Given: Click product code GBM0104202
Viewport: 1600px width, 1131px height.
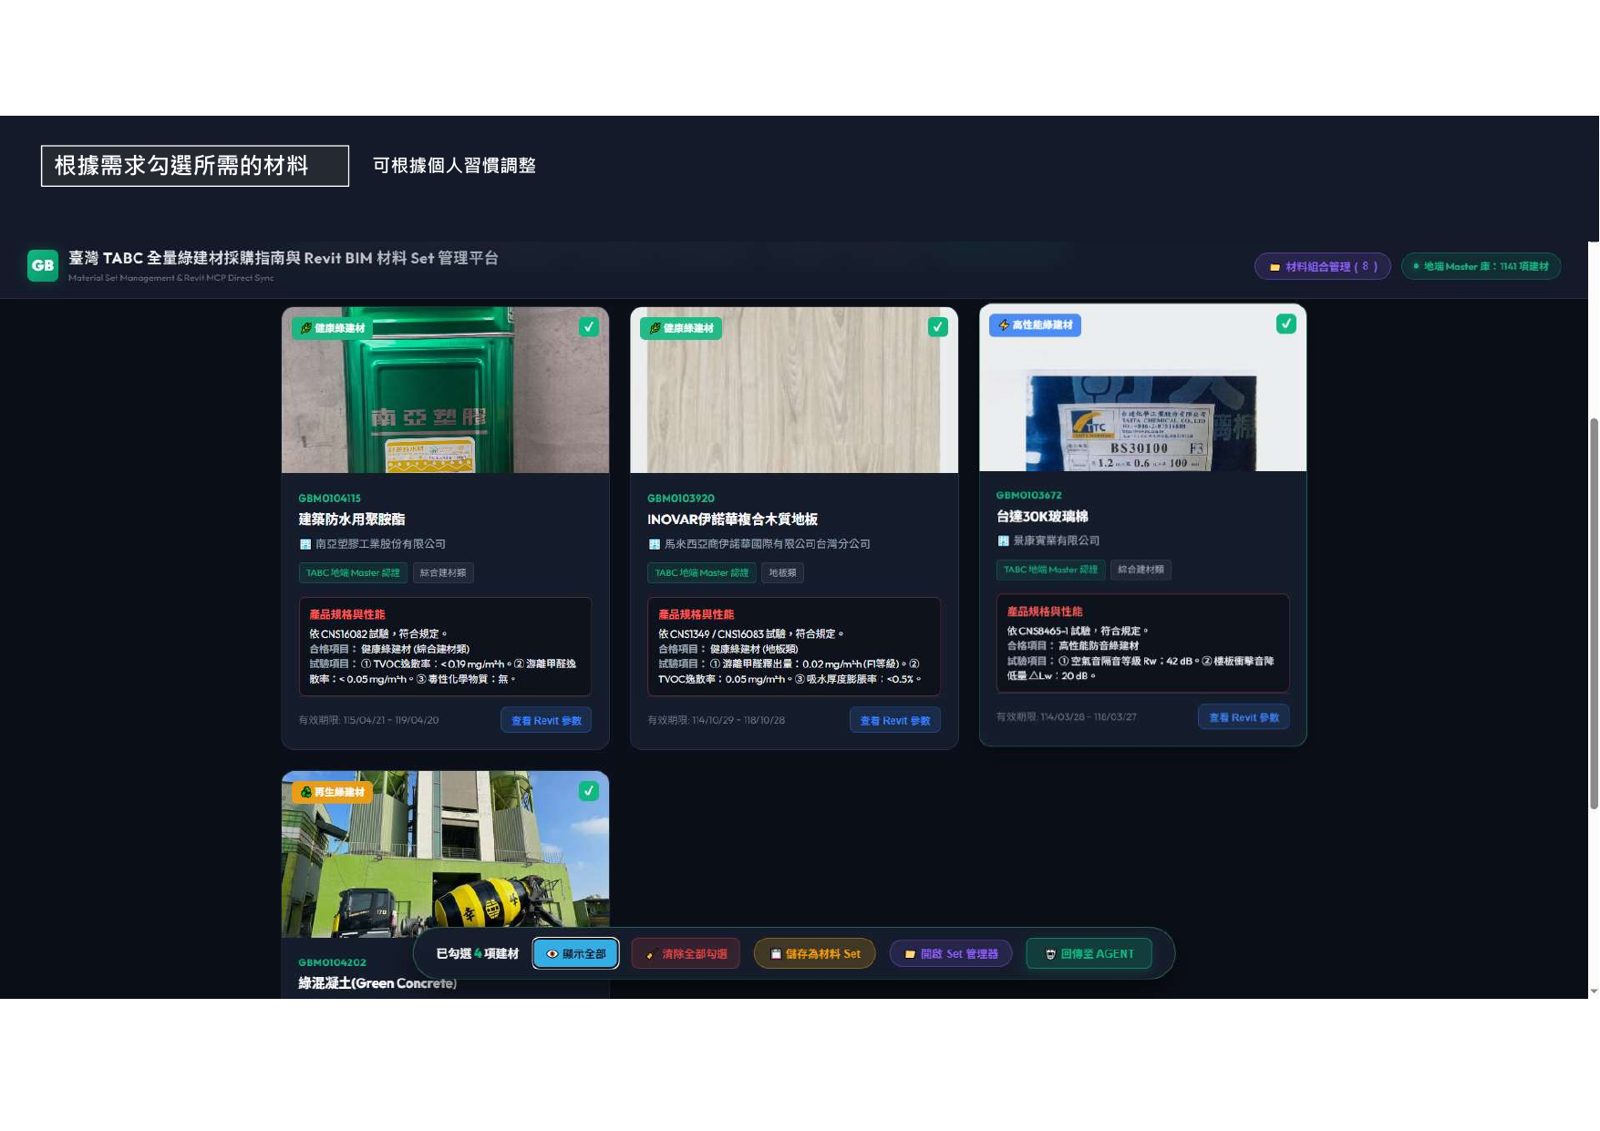Looking at the screenshot, I should click(332, 963).
